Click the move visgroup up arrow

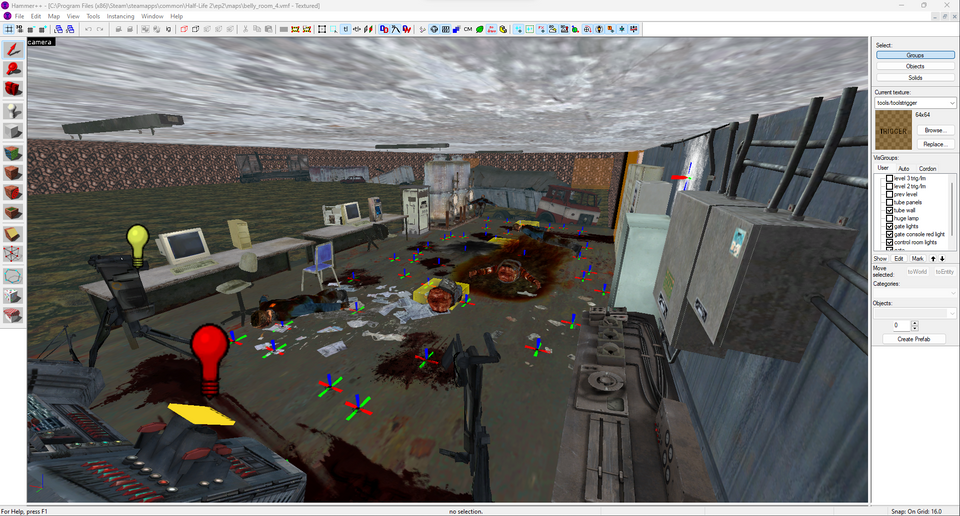point(933,258)
